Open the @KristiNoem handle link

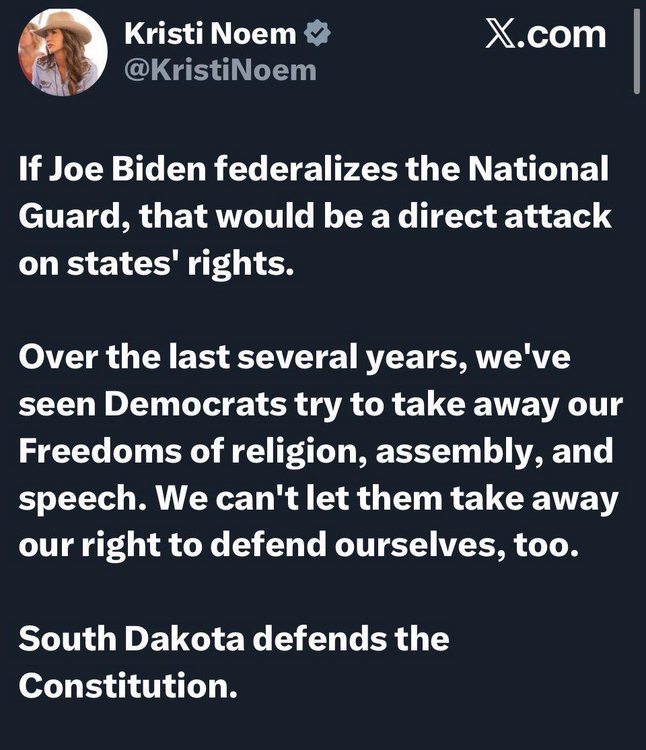pos(219,69)
